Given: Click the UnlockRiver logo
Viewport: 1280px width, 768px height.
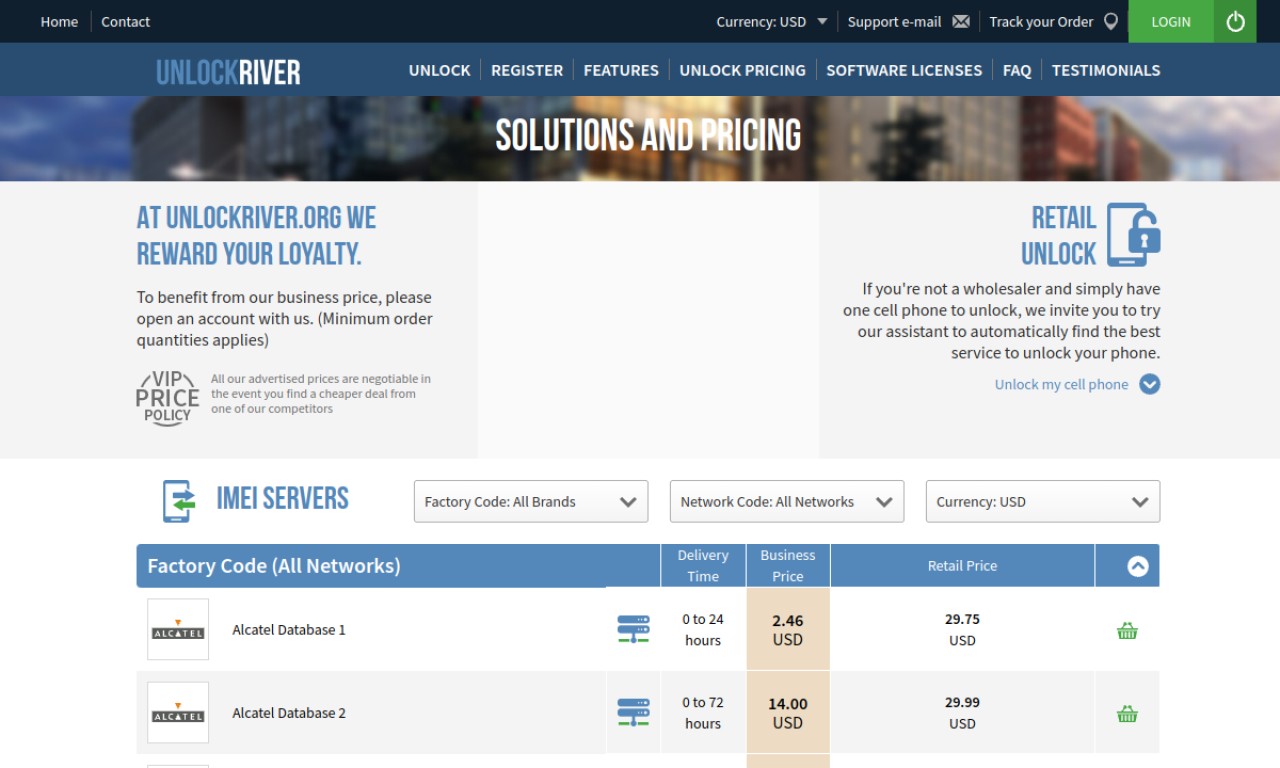Looking at the screenshot, I should [228, 71].
